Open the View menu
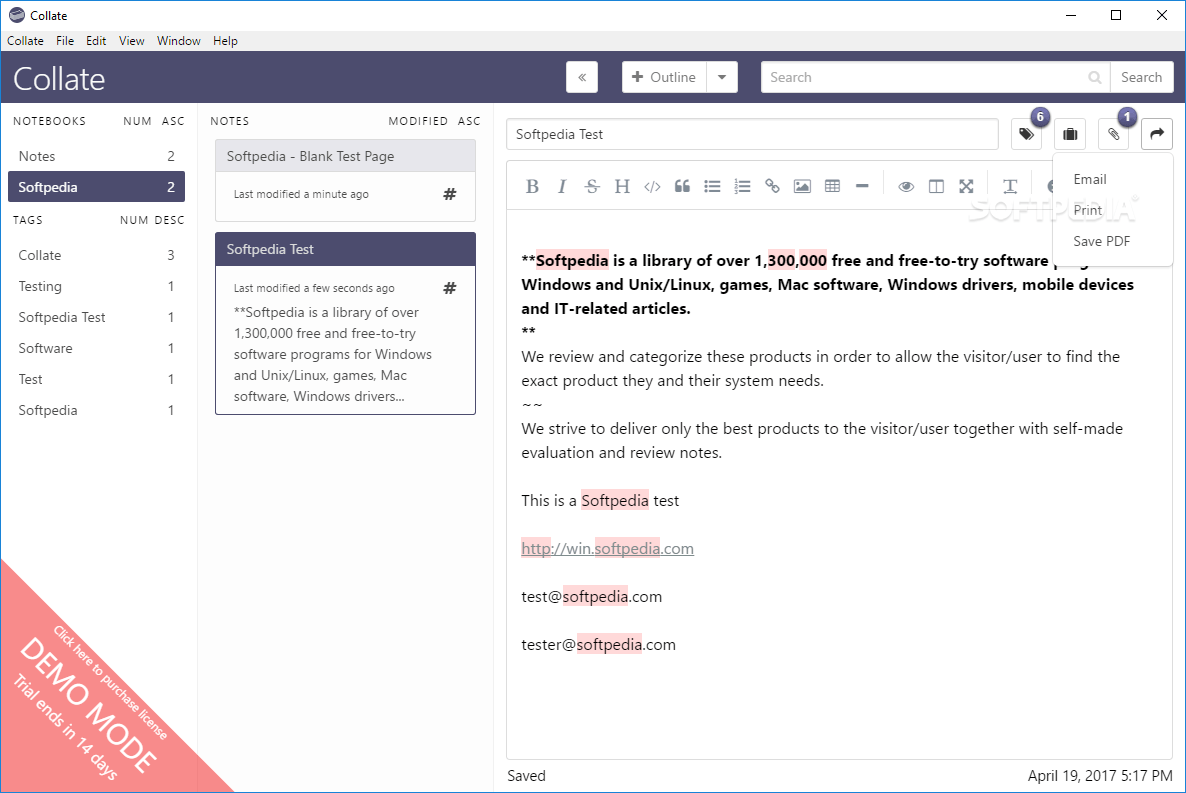Viewport: 1186px width, 793px height. [x=132, y=41]
